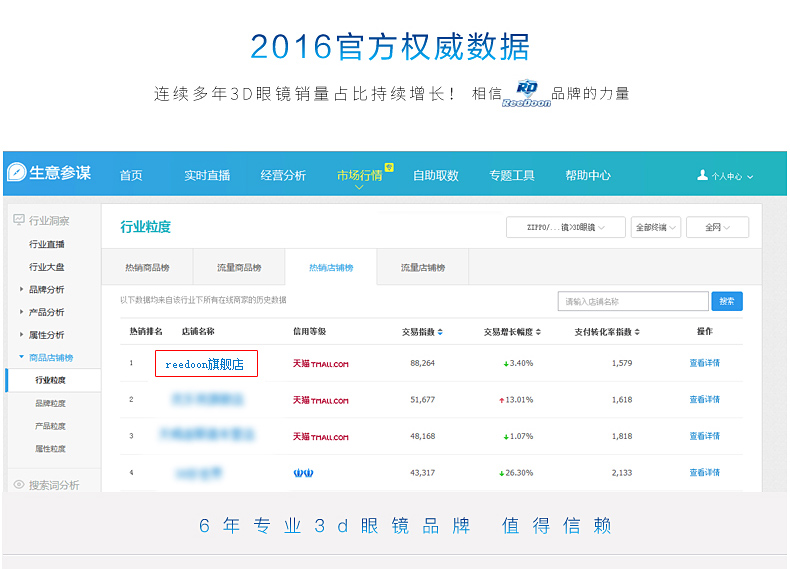Image resolution: width=790 pixels, height=569 pixels.
Task: Select 产品粒度 in the sidebar
Action: point(50,426)
